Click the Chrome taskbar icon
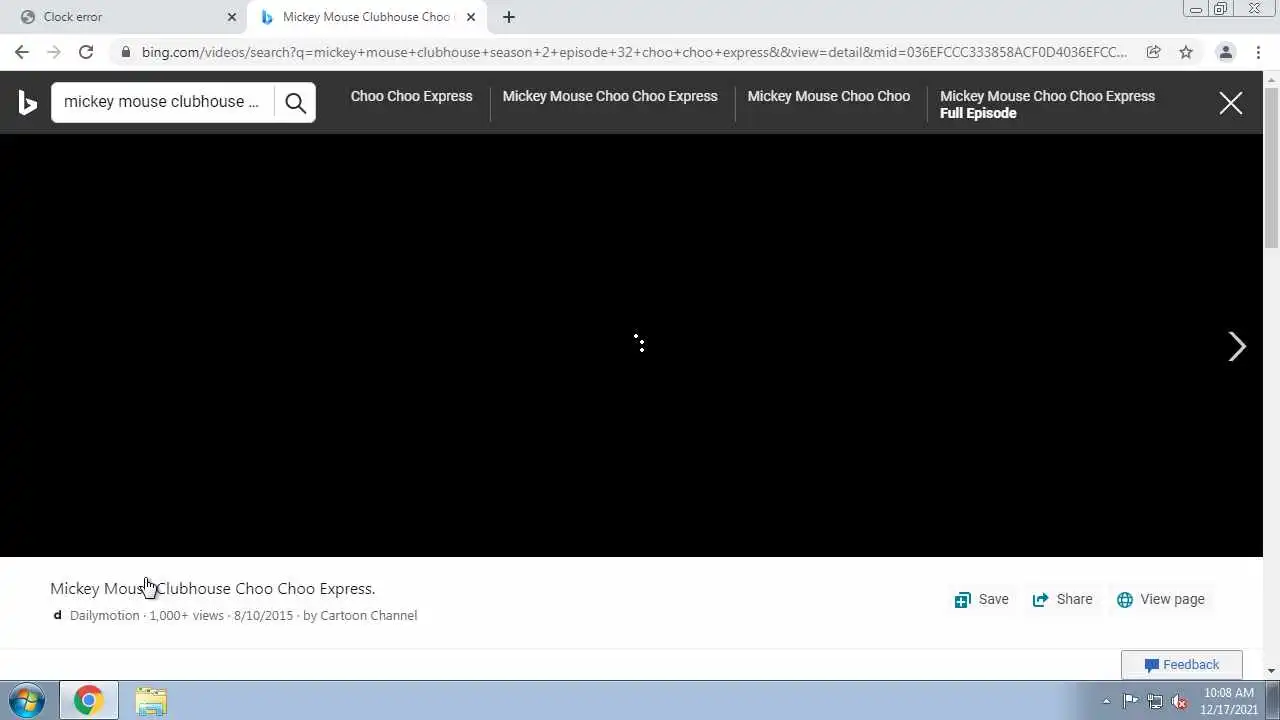This screenshot has width=1280, height=720. (x=88, y=700)
